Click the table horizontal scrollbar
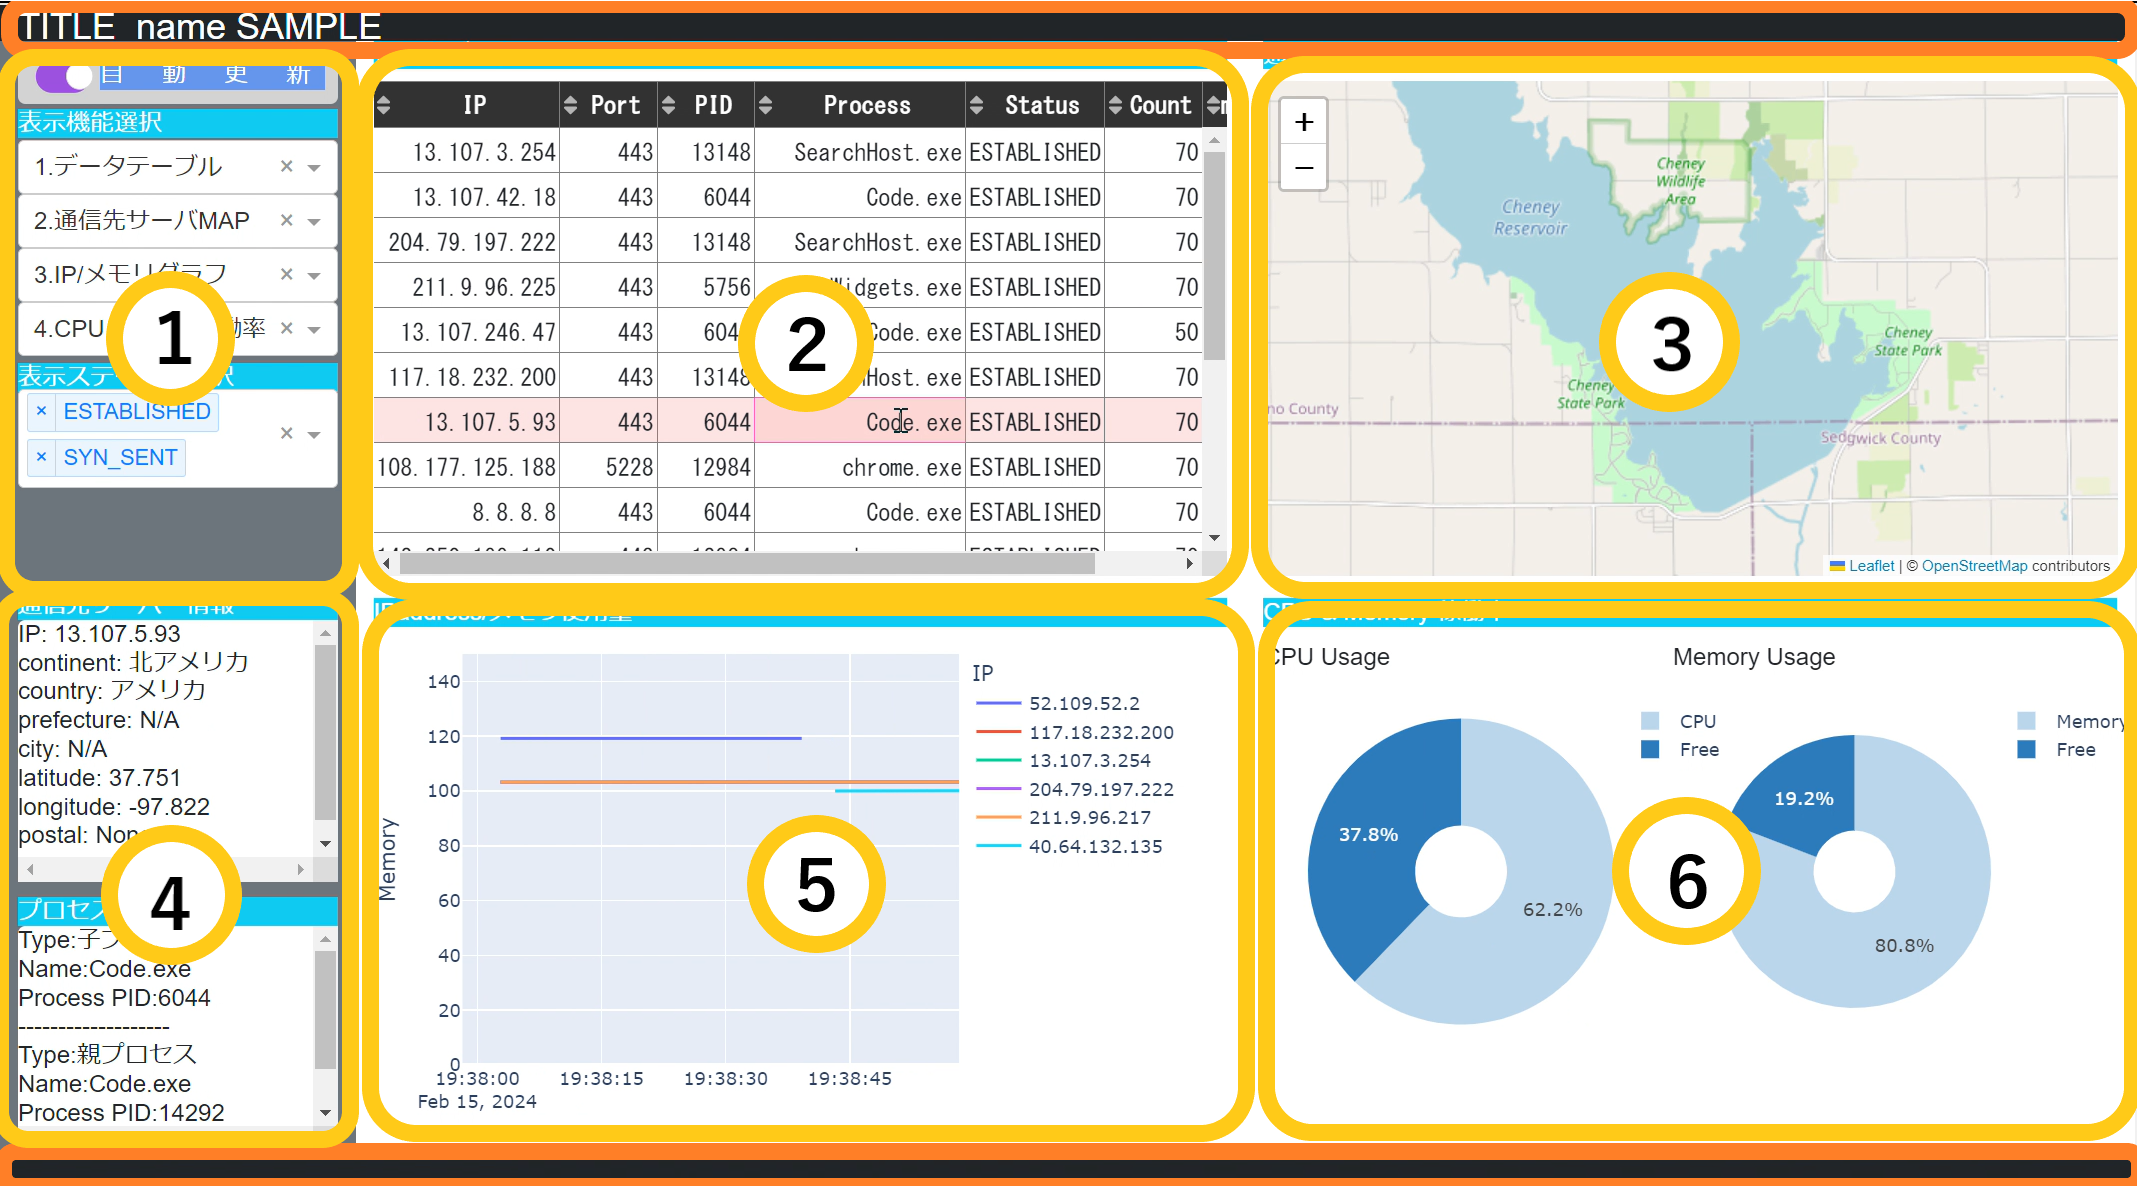 pyautogui.click(x=746, y=564)
